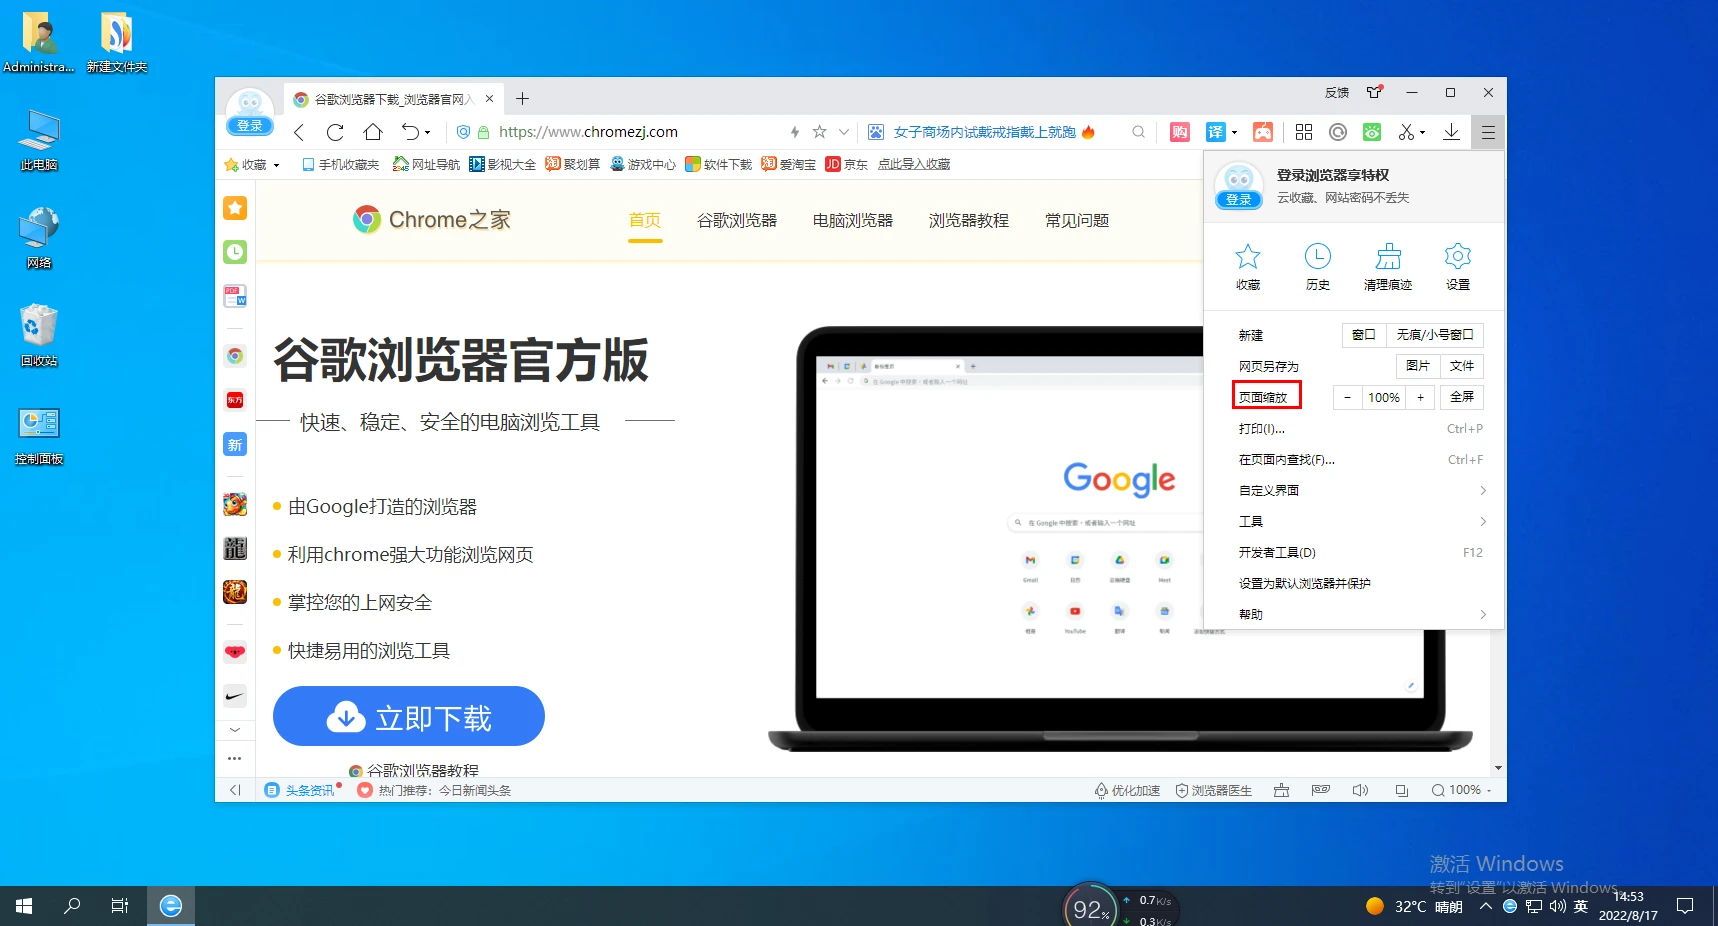Open the PDF to Word sidebar icon

pos(235,296)
